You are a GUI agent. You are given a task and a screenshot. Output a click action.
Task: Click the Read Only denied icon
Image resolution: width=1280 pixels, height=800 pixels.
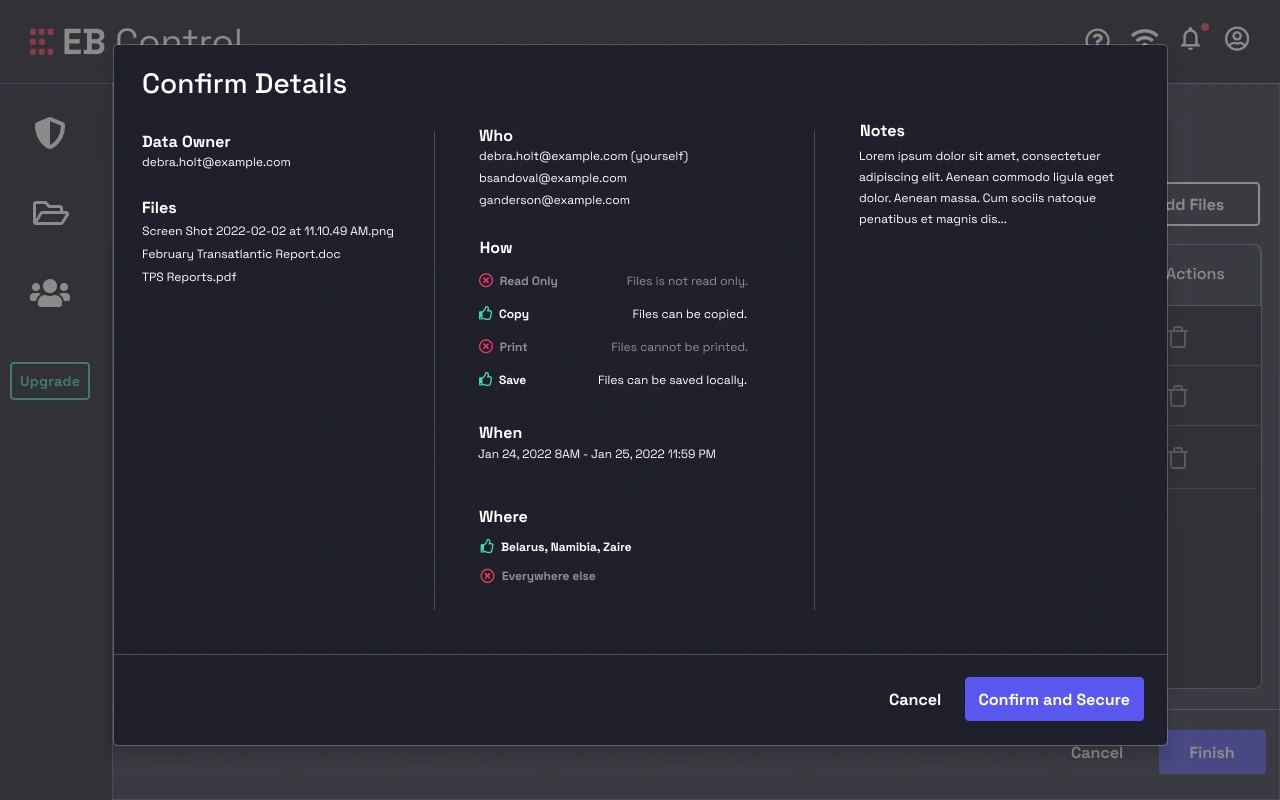486,281
